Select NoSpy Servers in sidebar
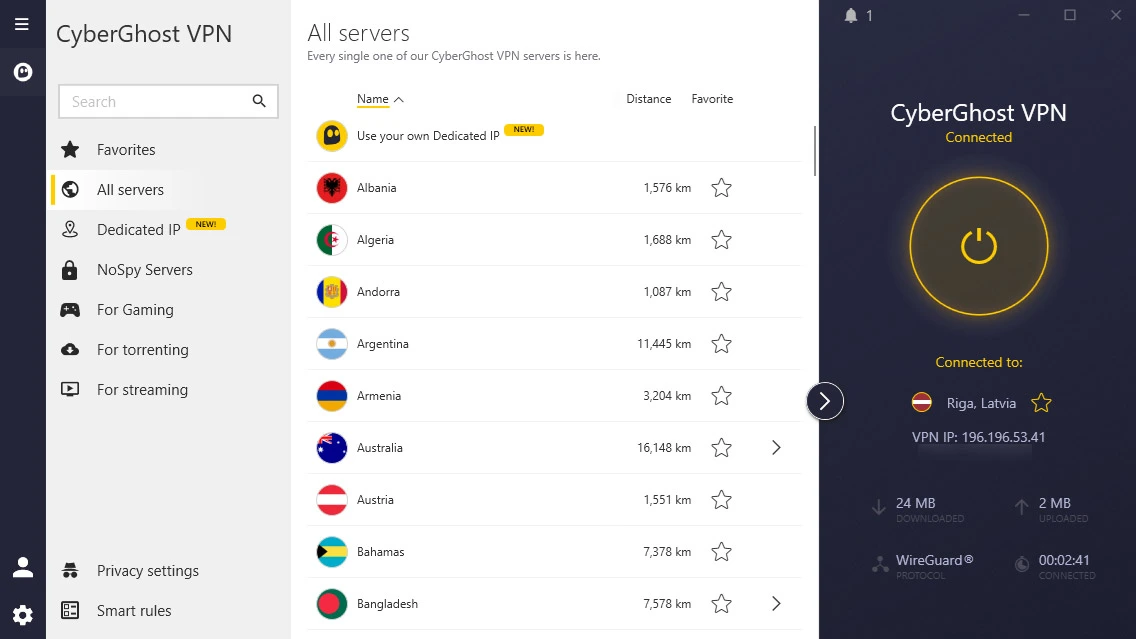The image size is (1136, 639). pos(144,270)
